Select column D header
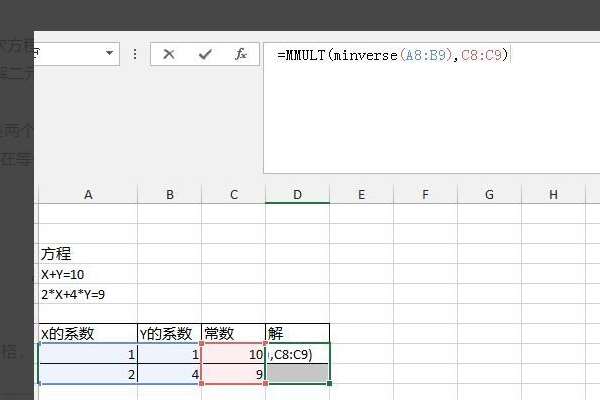 297,194
